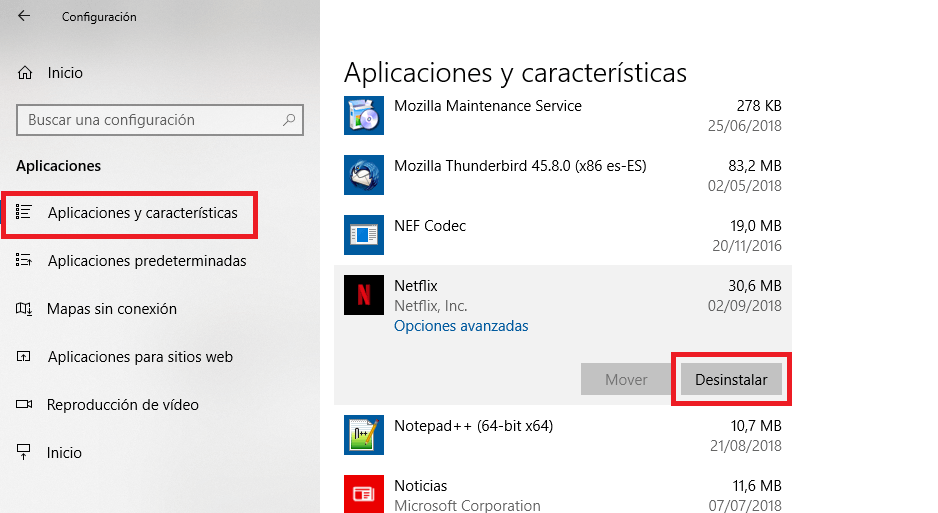This screenshot has height=513, width=938.
Task: Select the Noticias entry
Action: point(421,485)
